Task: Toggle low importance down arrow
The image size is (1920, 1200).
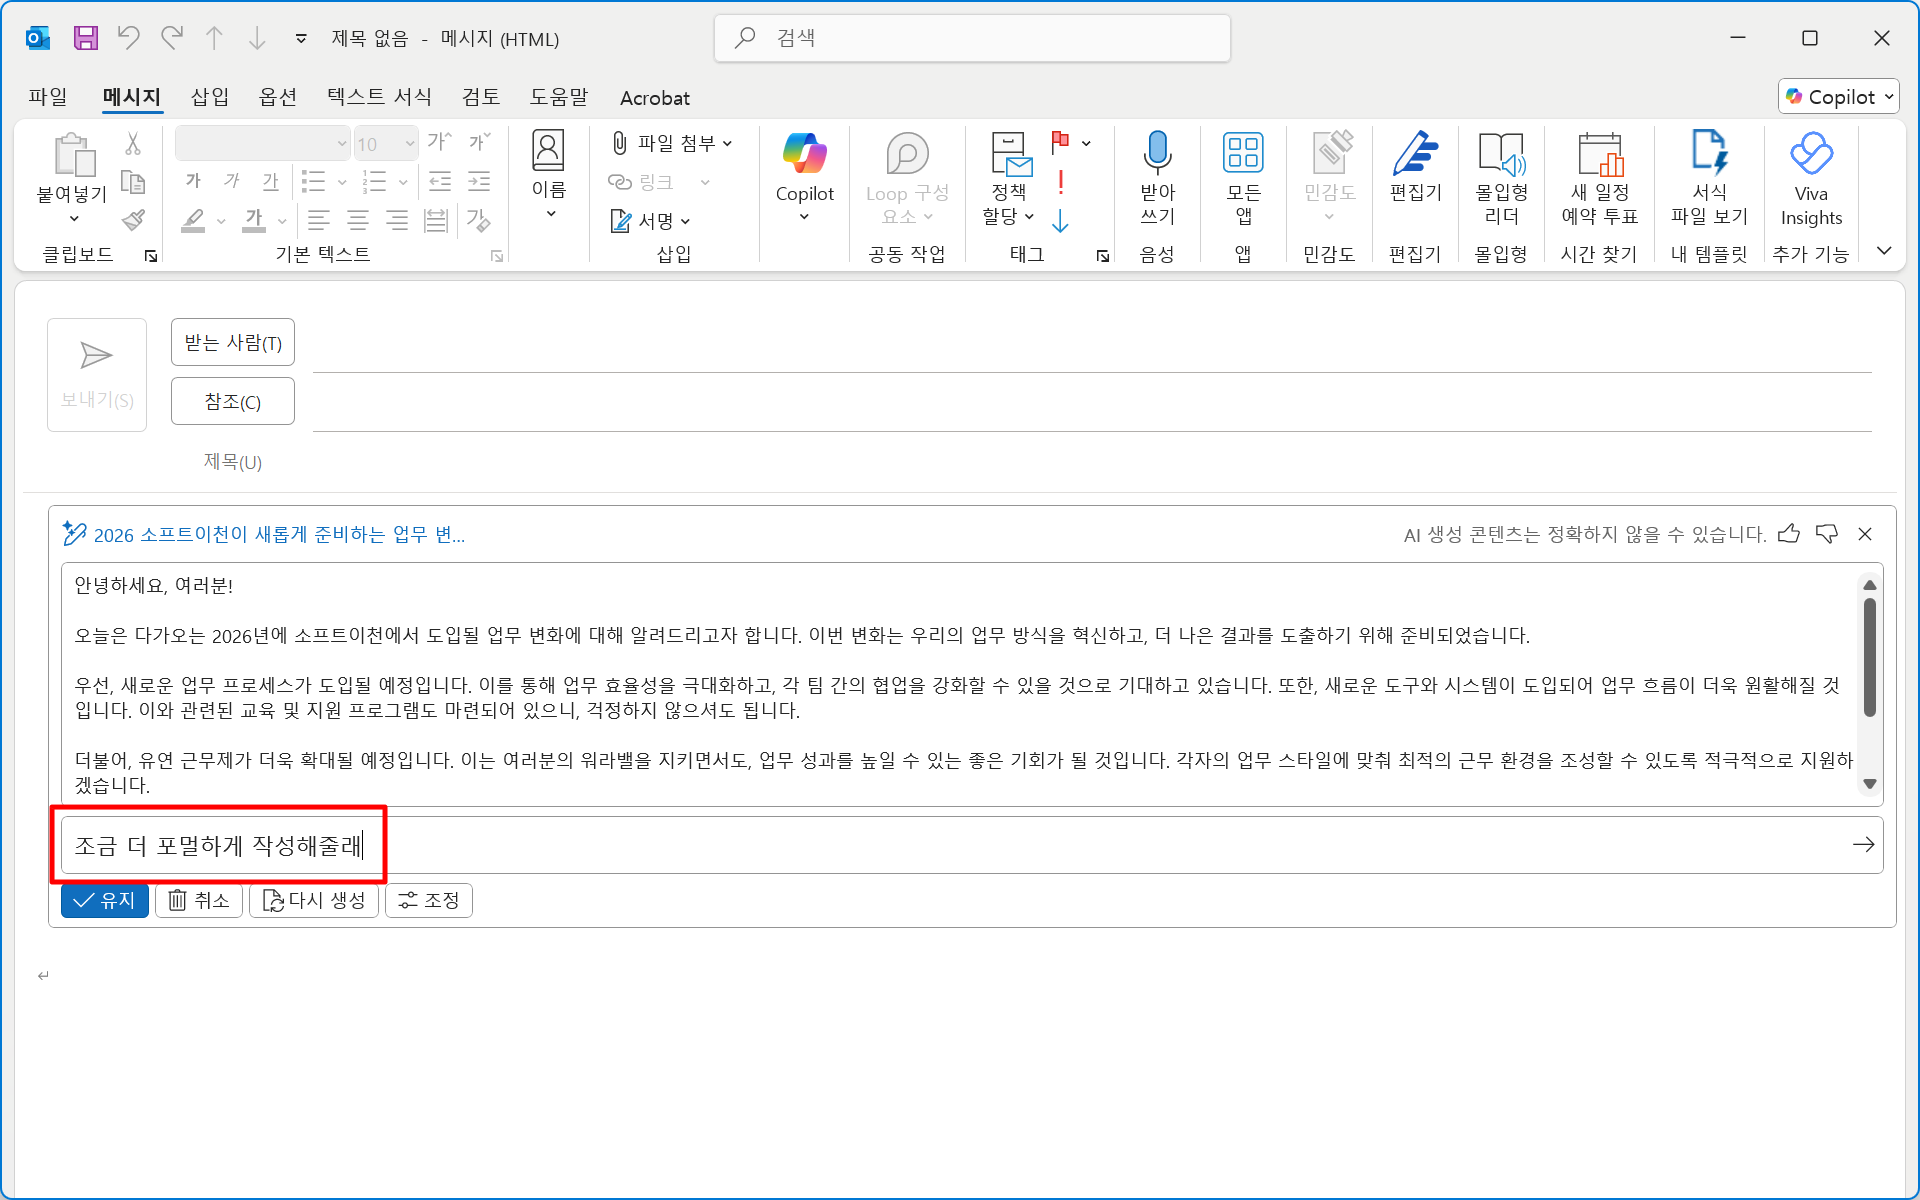Action: click(1060, 221)
